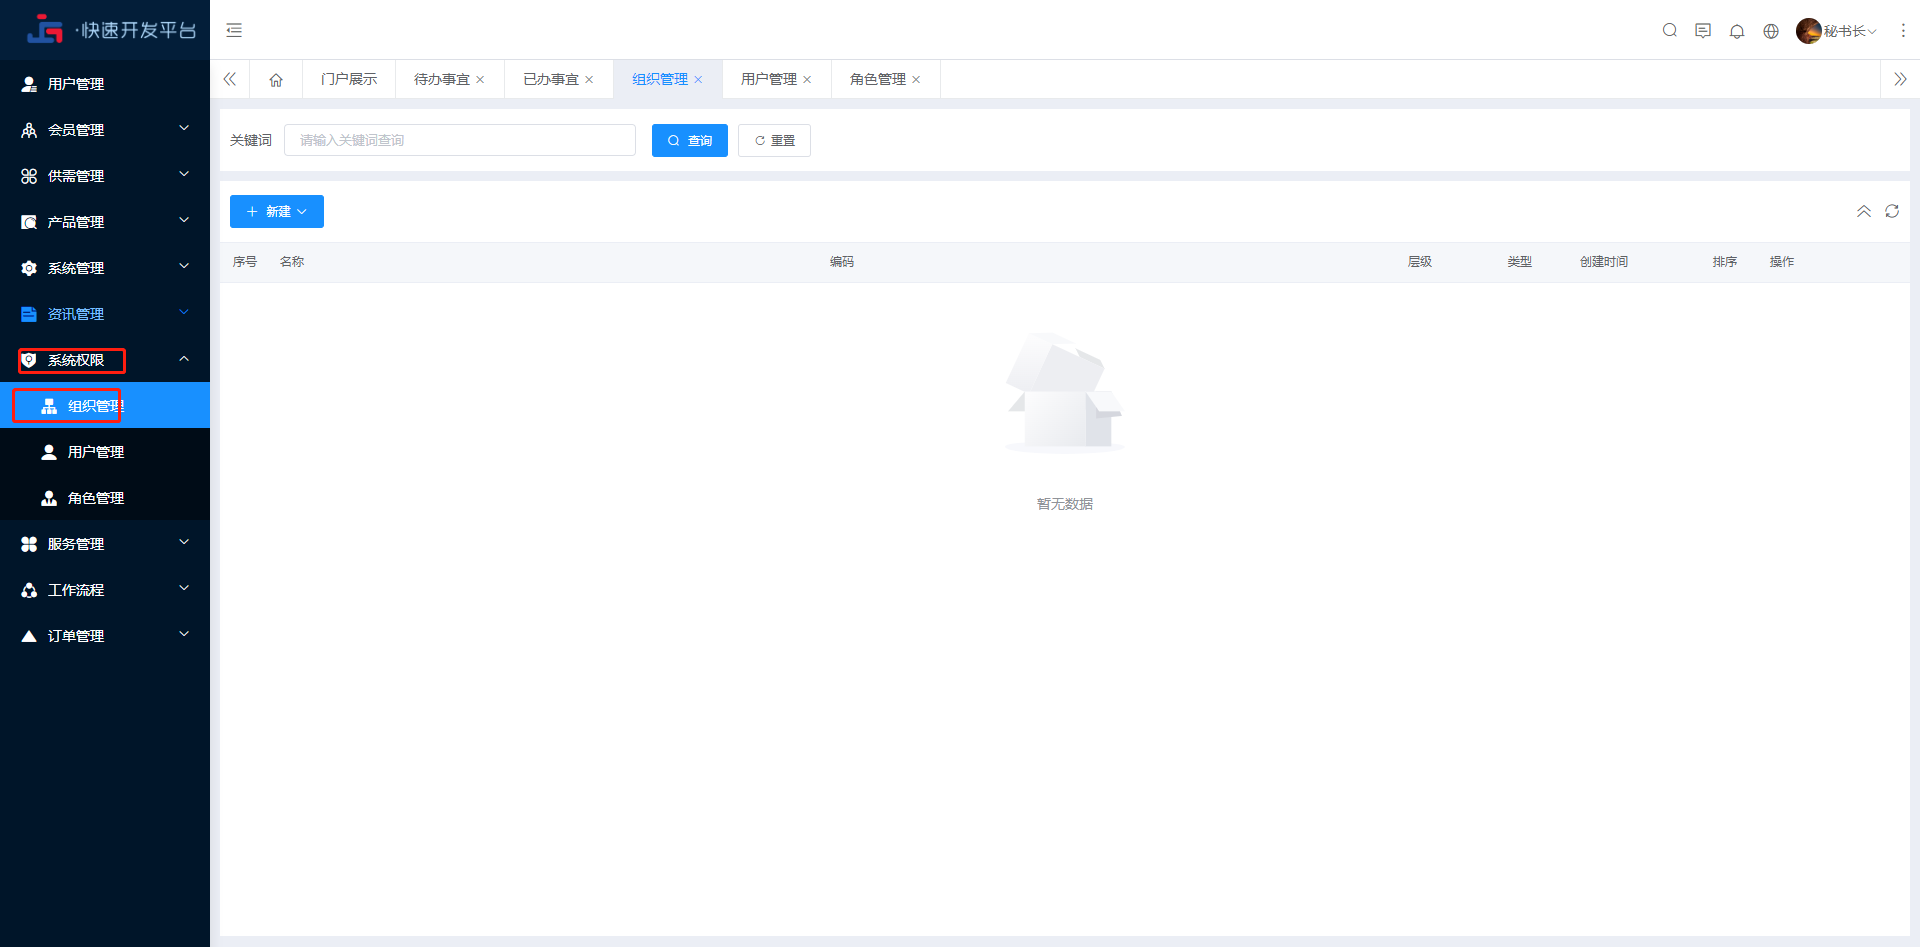Click the 秘书长 user avatar
1920x947 pixels.
(1809, 31)
